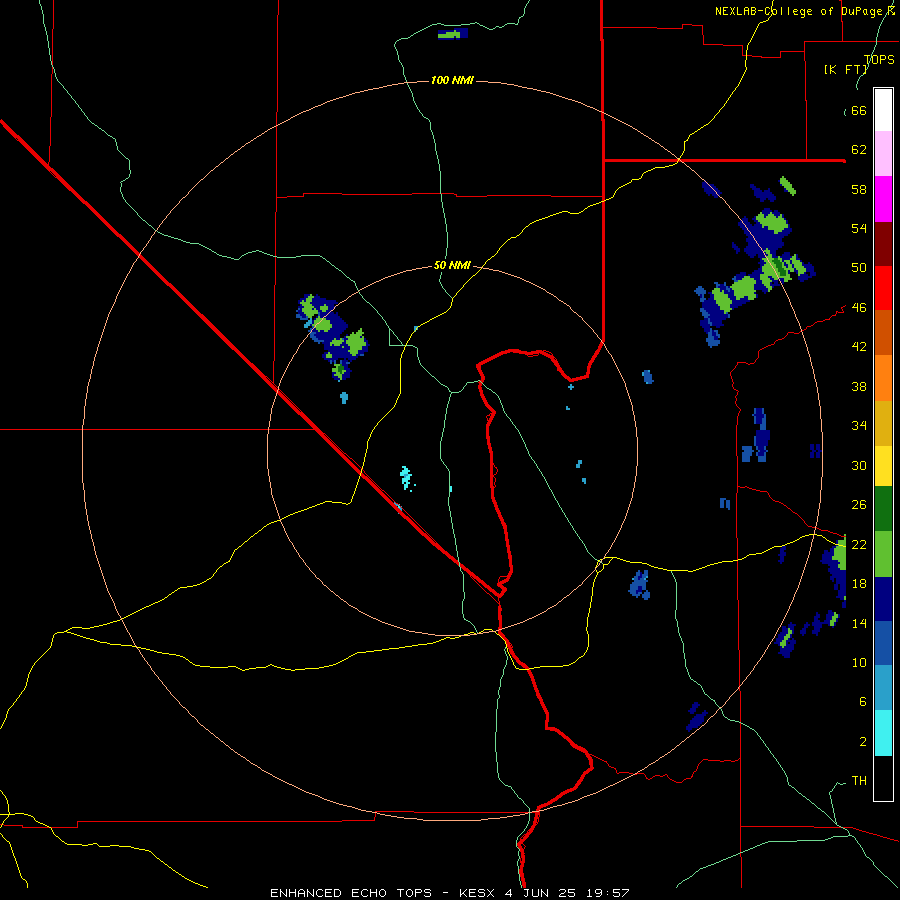Pick the dark orange legend color block

point(883,332)
